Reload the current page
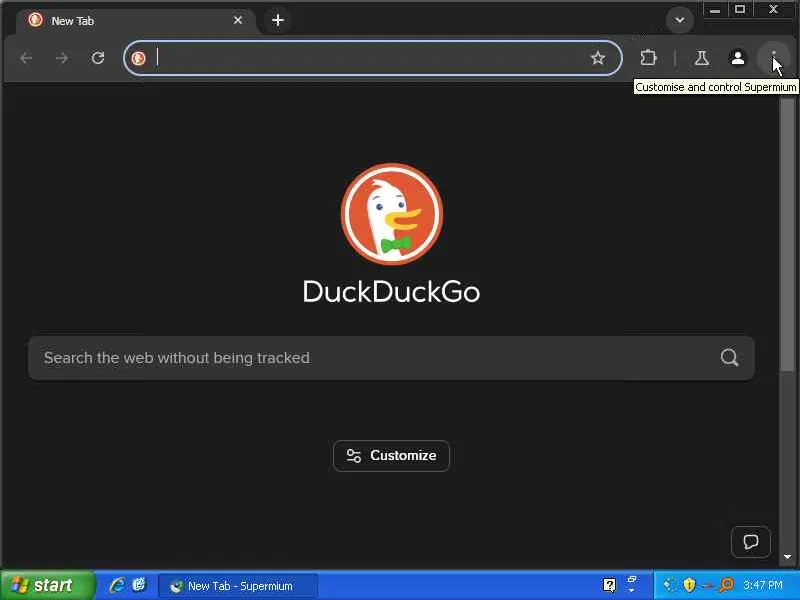The width and height of the screenshot is (800, 600). pyautogui.click(x=98, y=58)
